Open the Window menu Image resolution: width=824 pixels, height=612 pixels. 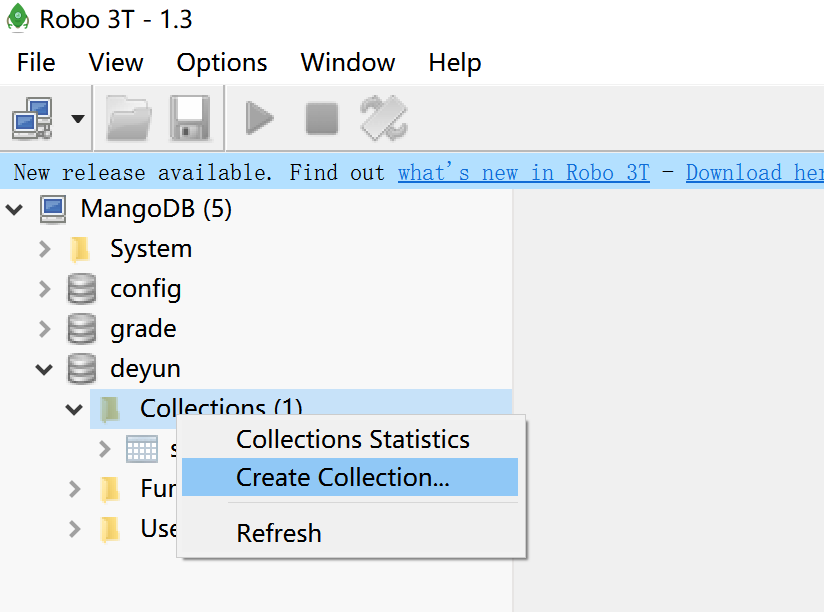click(348, 63)
